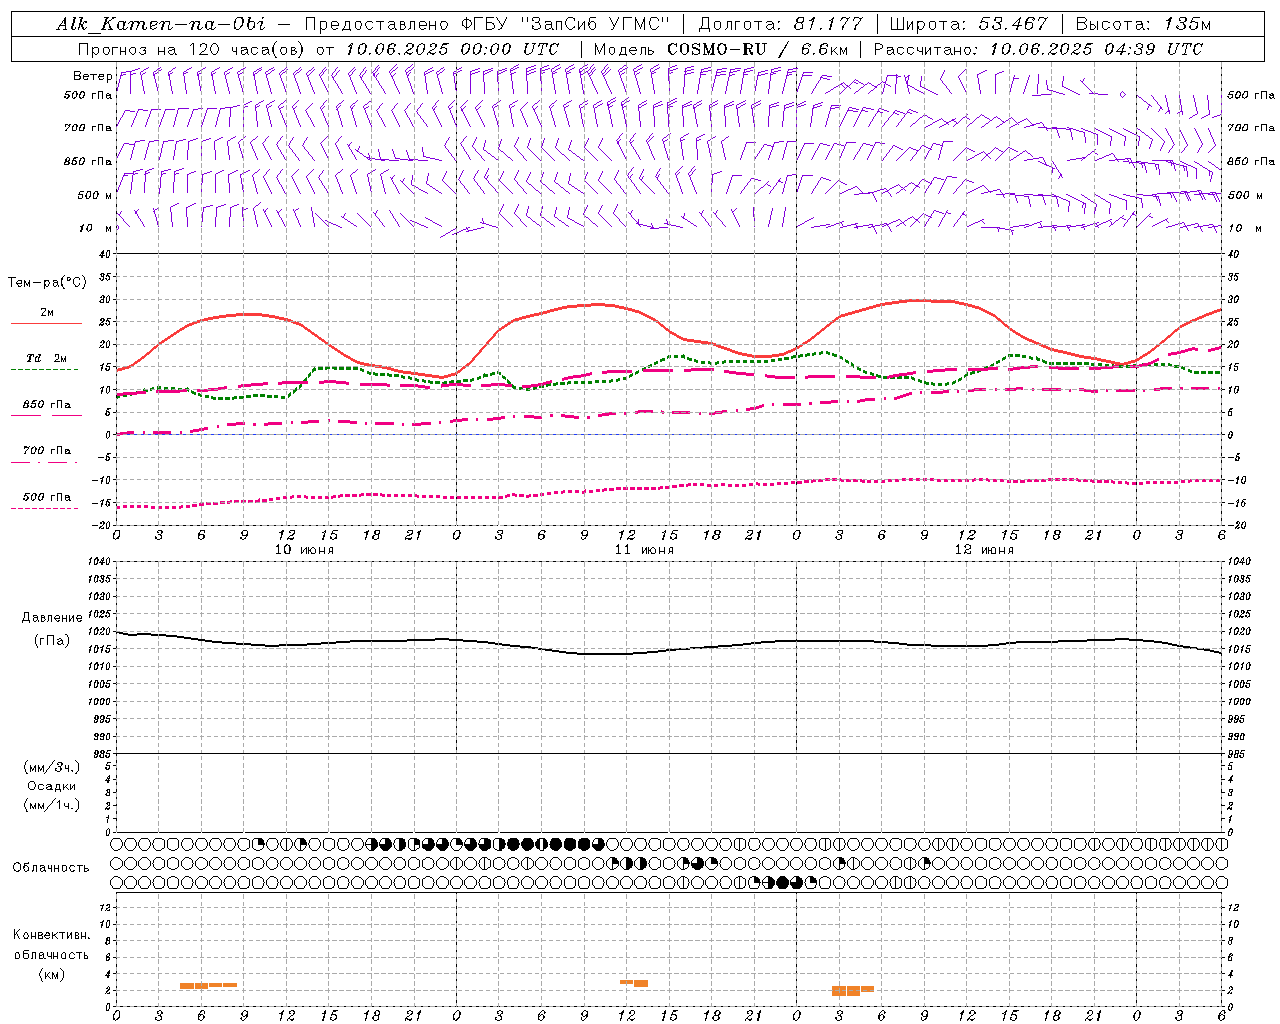
Task: Click the Высота: 135м header value
Action: click(x=1143, y=24)
